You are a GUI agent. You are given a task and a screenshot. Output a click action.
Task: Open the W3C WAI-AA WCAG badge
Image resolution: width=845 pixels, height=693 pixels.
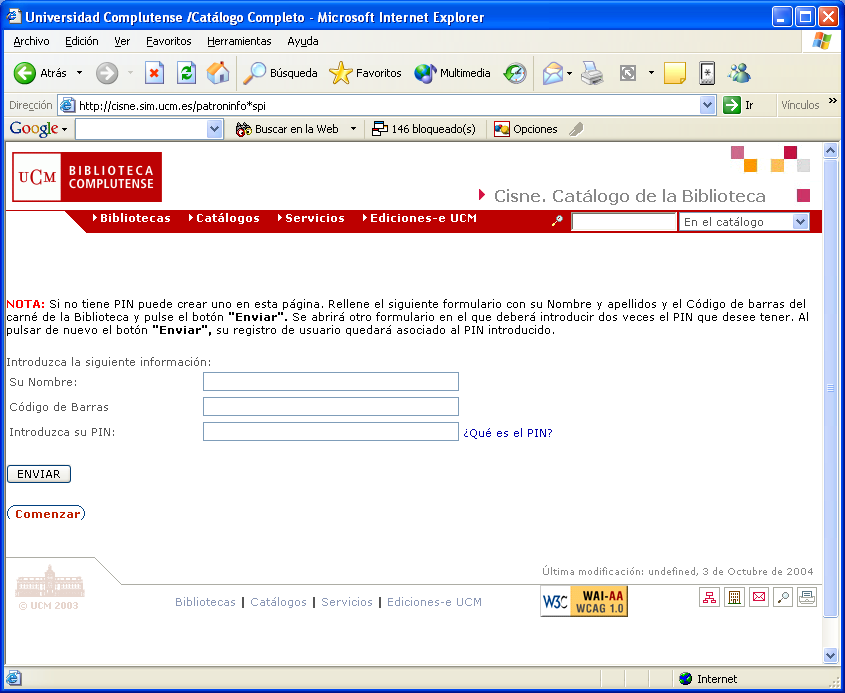pos(584,601)
